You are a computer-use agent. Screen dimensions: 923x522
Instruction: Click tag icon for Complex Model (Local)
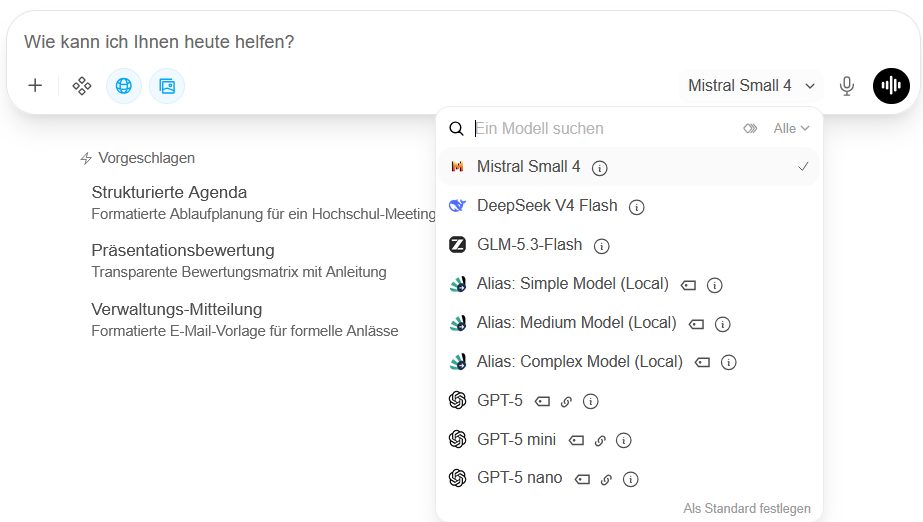702,363
